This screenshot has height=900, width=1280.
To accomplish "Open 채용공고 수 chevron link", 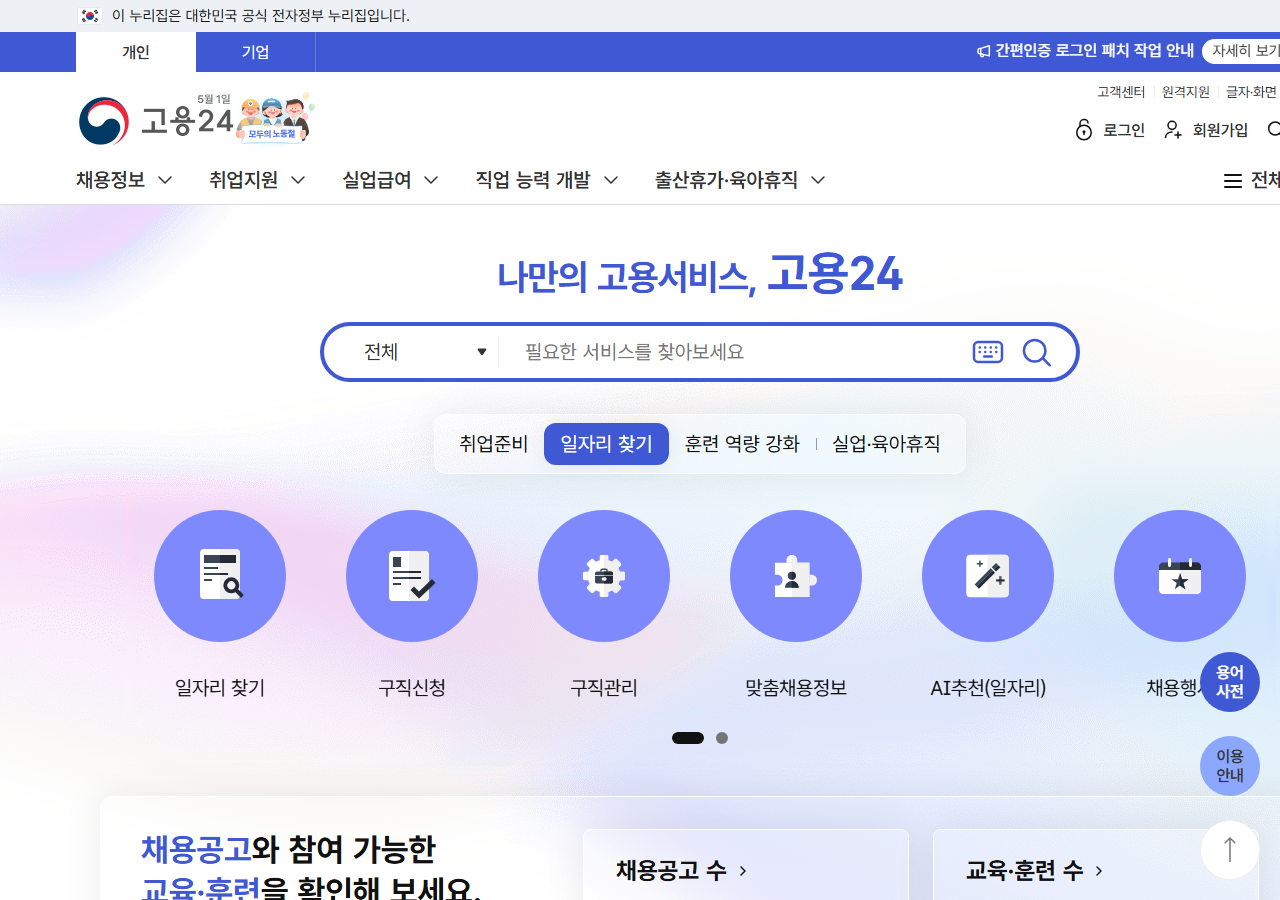I will pos(682,871).
